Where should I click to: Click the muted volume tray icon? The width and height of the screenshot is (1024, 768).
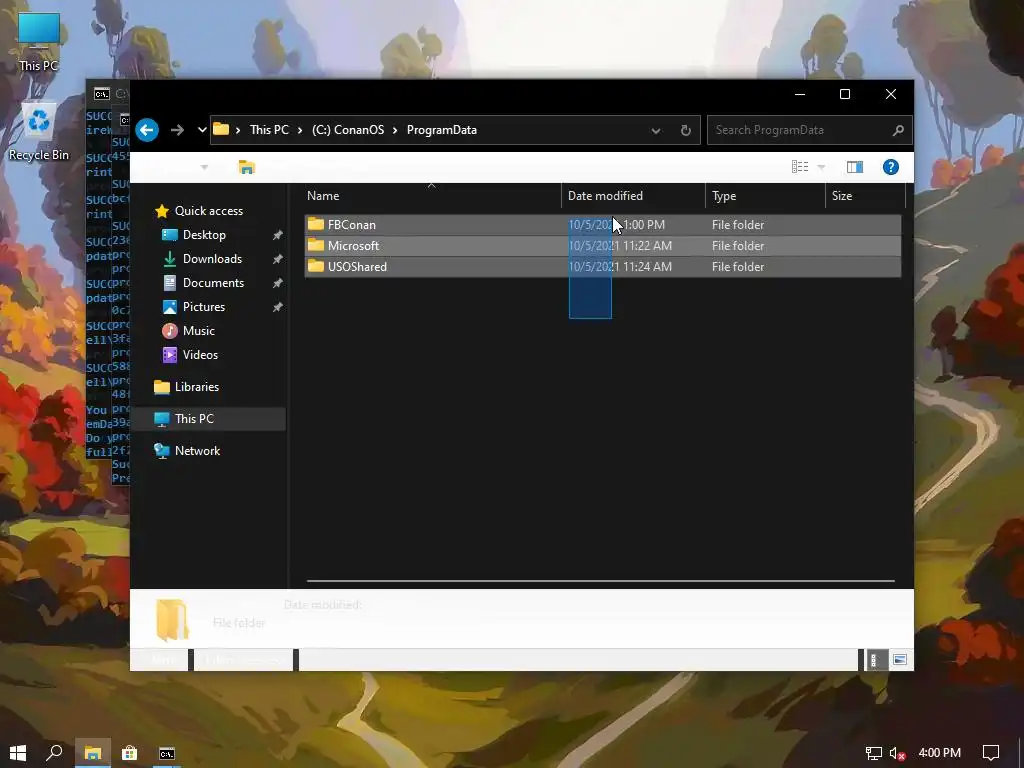pyautogui.click(x=897, y=753)
